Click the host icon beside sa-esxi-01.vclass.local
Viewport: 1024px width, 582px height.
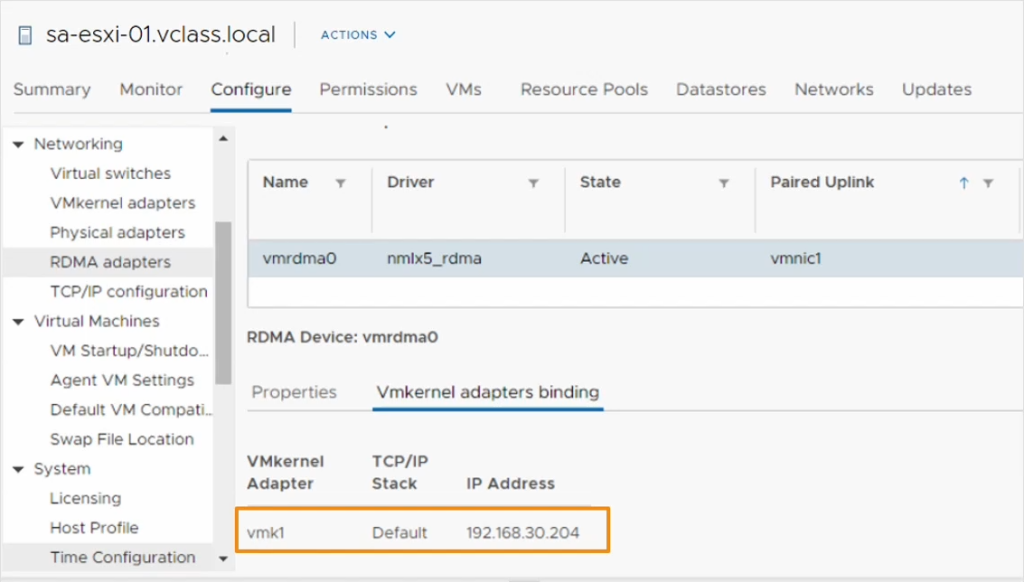click(x=25, y=35)
